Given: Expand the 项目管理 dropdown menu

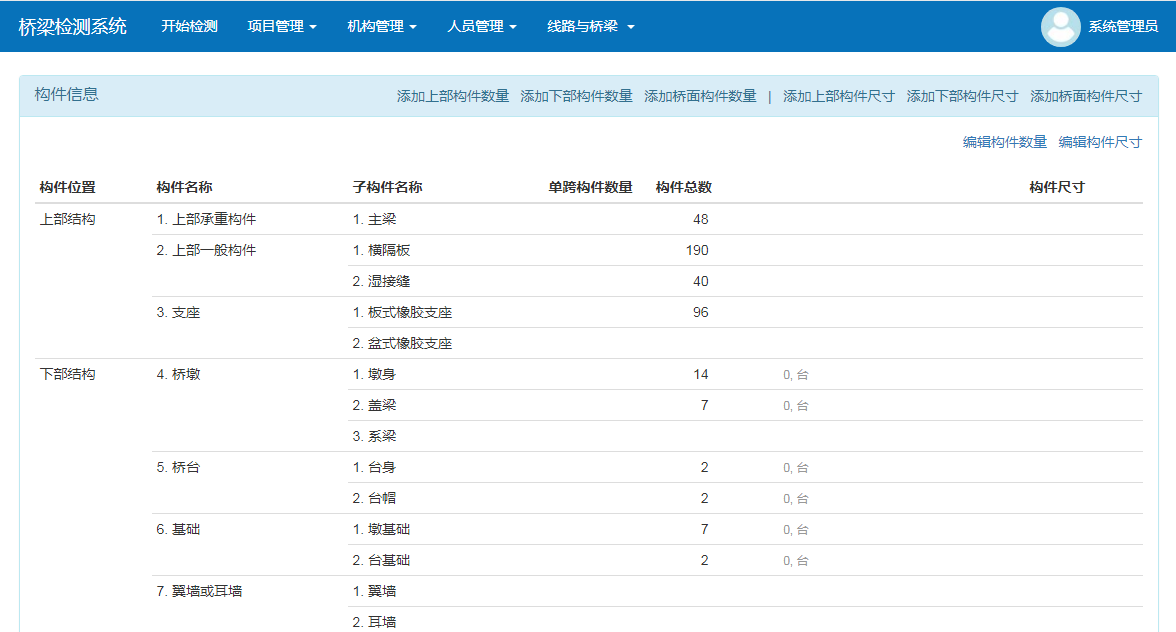Looking at the screenshot, I should [x=282, y=27].
